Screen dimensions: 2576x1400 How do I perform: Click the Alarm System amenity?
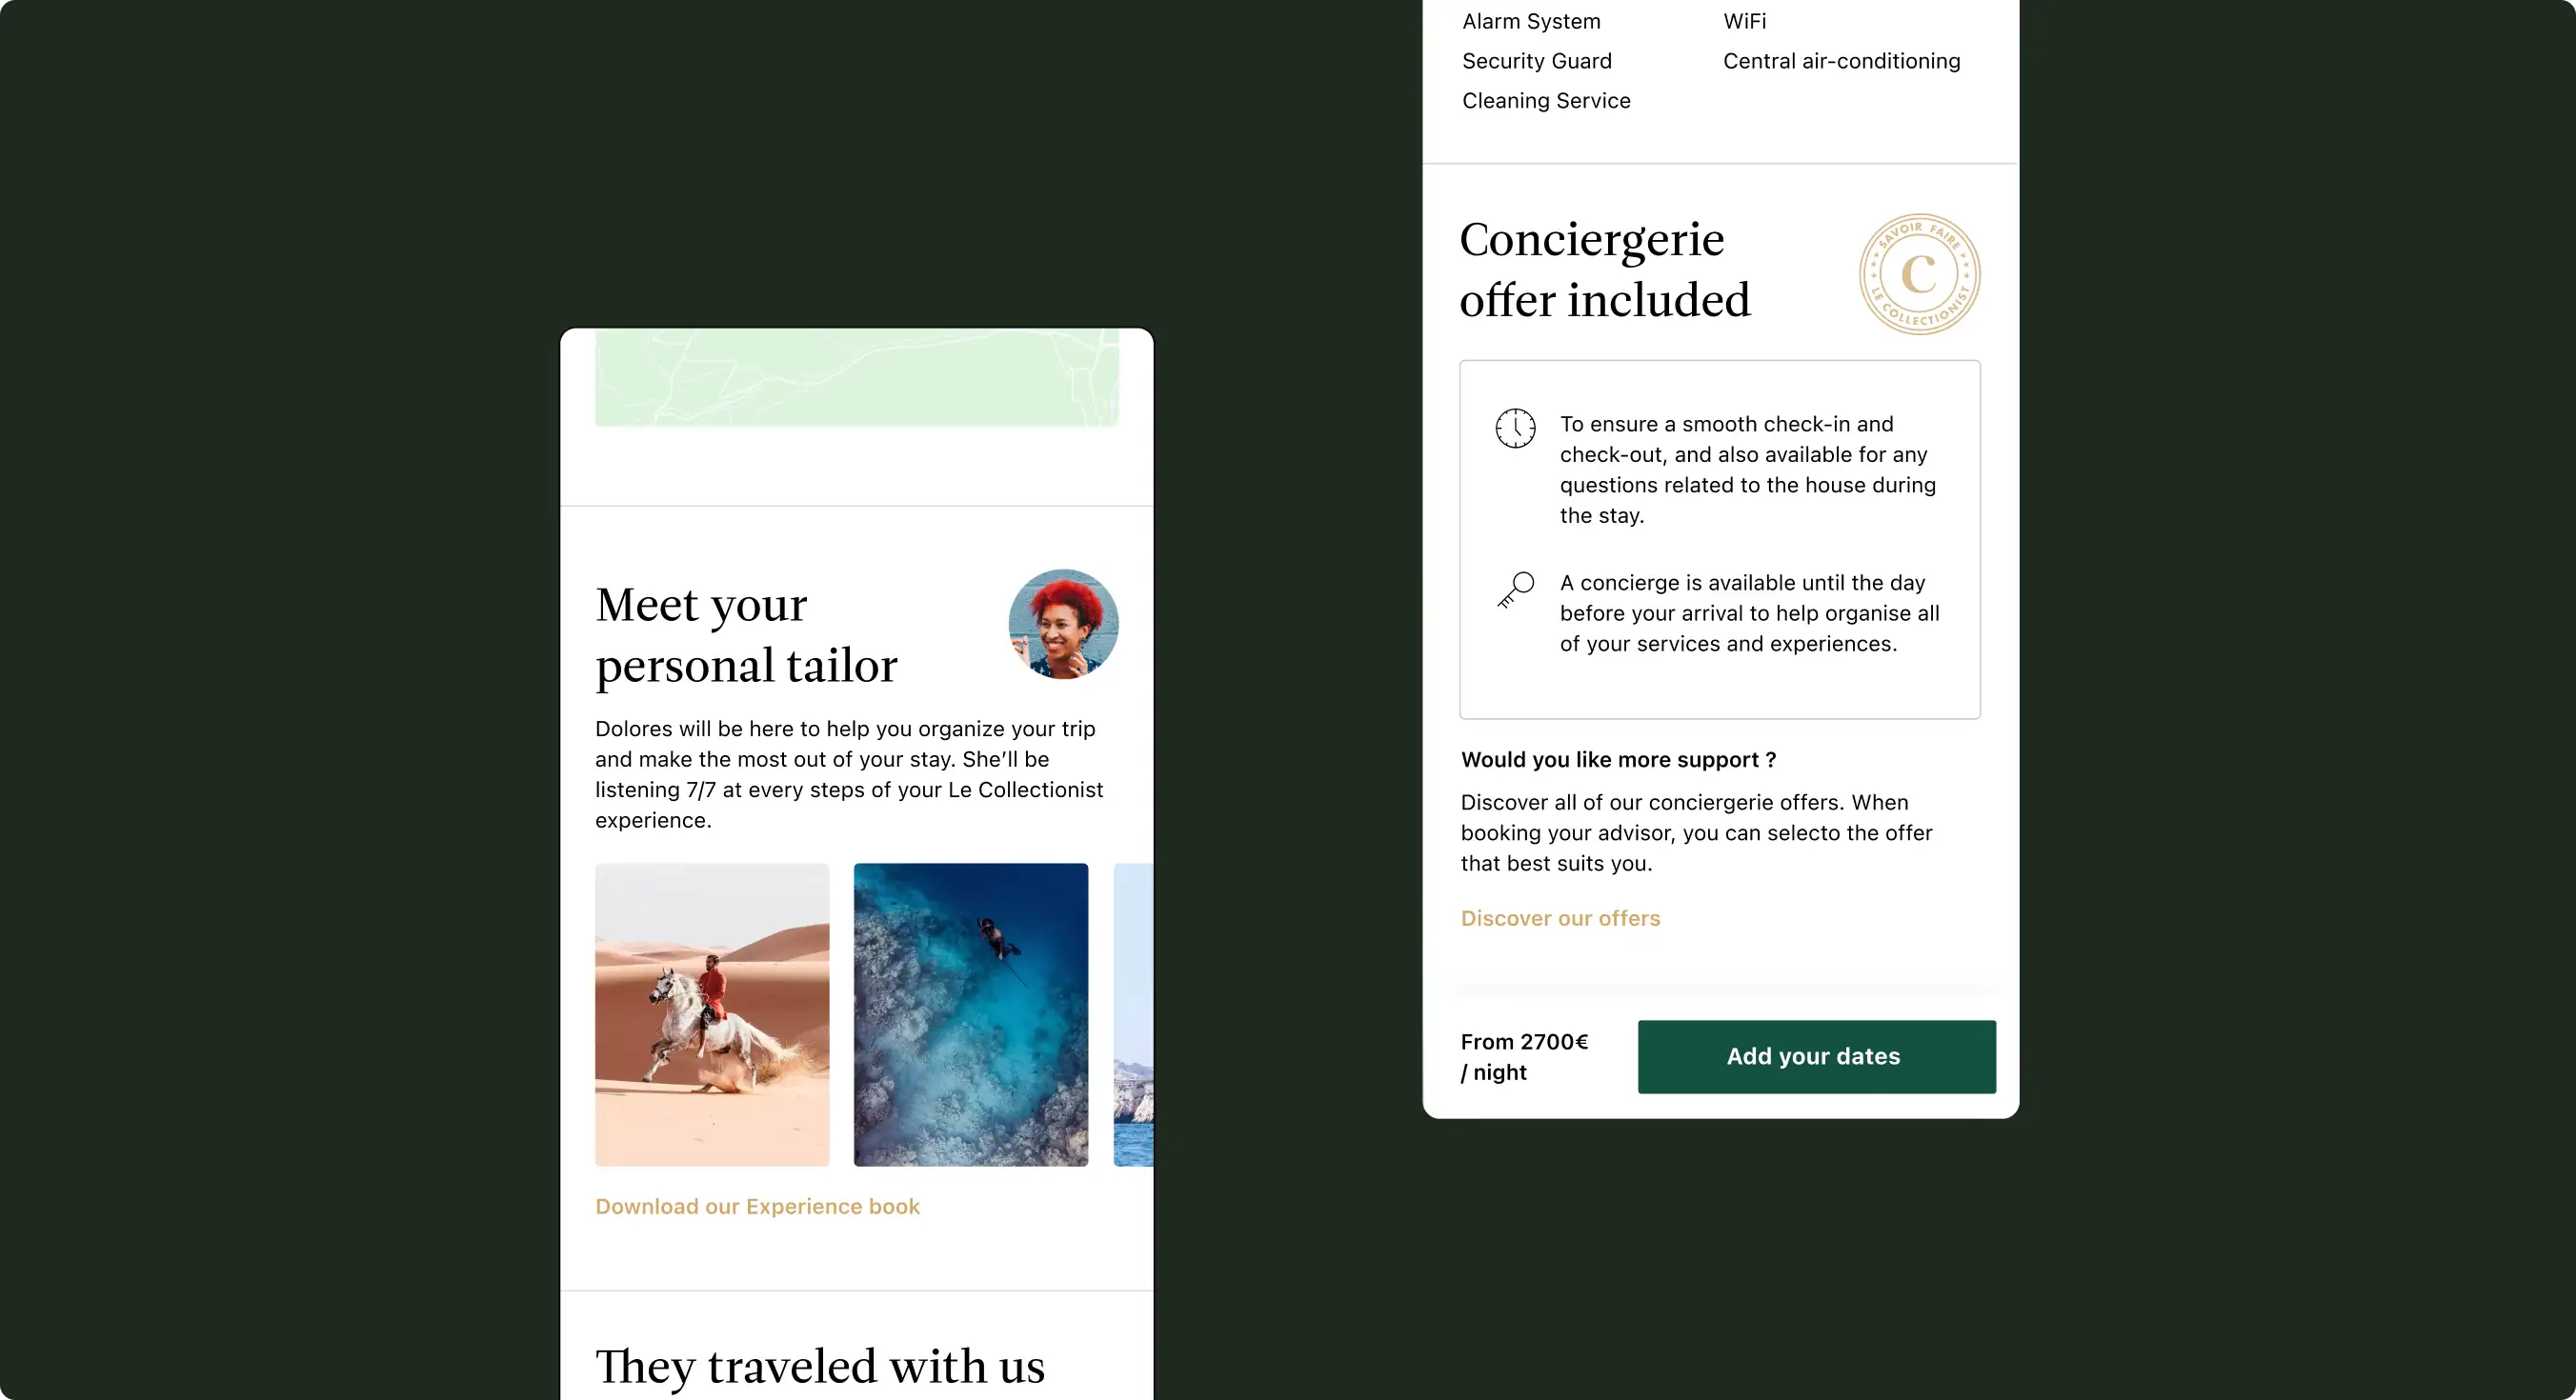coord(1531,21)
